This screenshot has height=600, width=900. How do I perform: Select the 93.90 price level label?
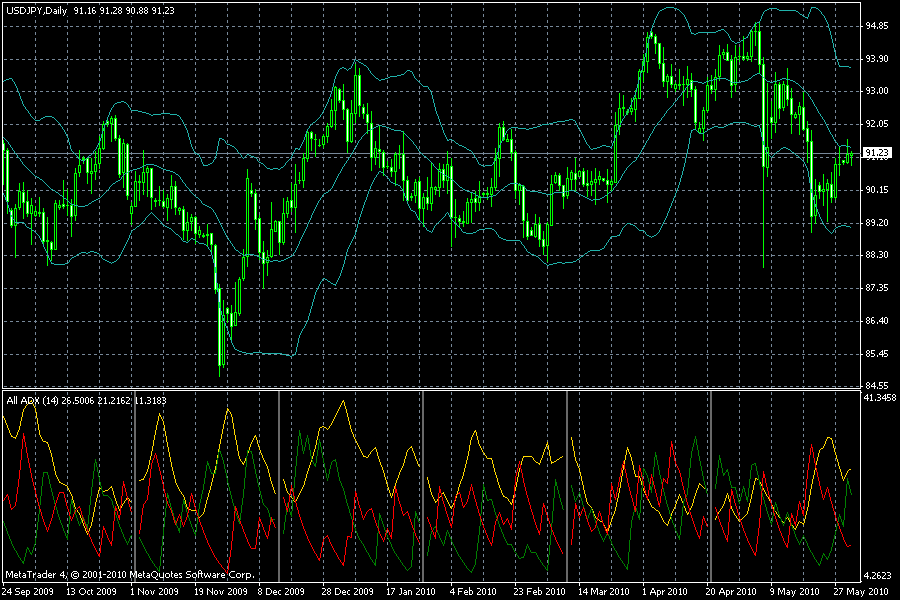pos(877,59)
